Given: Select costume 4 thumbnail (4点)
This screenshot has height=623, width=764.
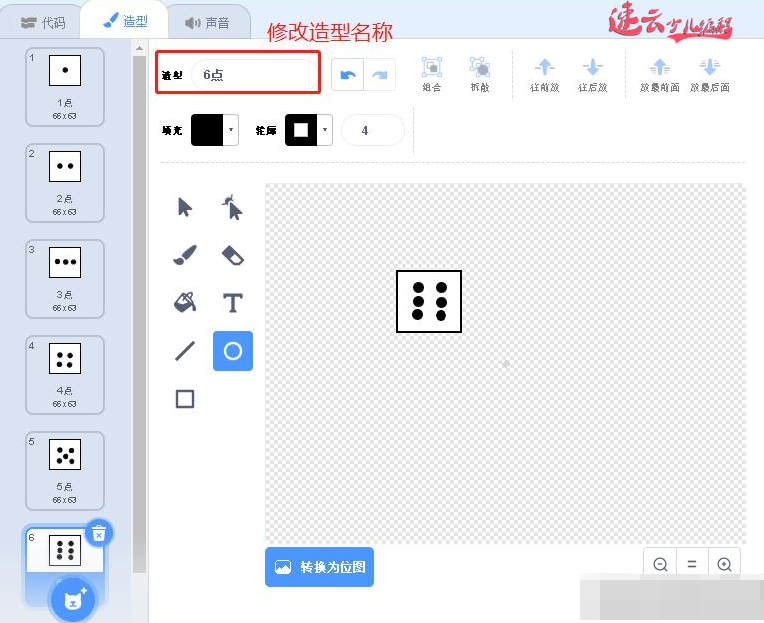Looking at the screenshot, I should click(65, 375).
